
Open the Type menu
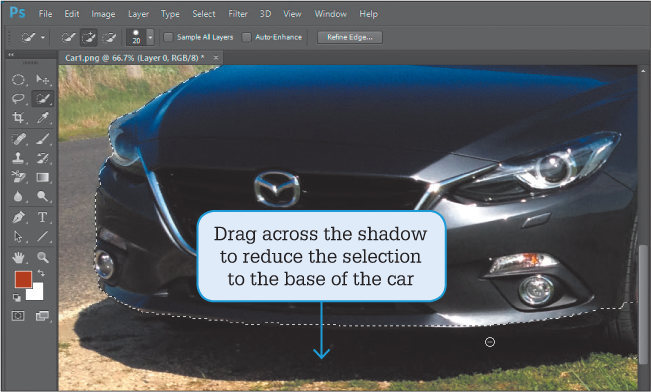pyautogui.click(x=170, y=14)
